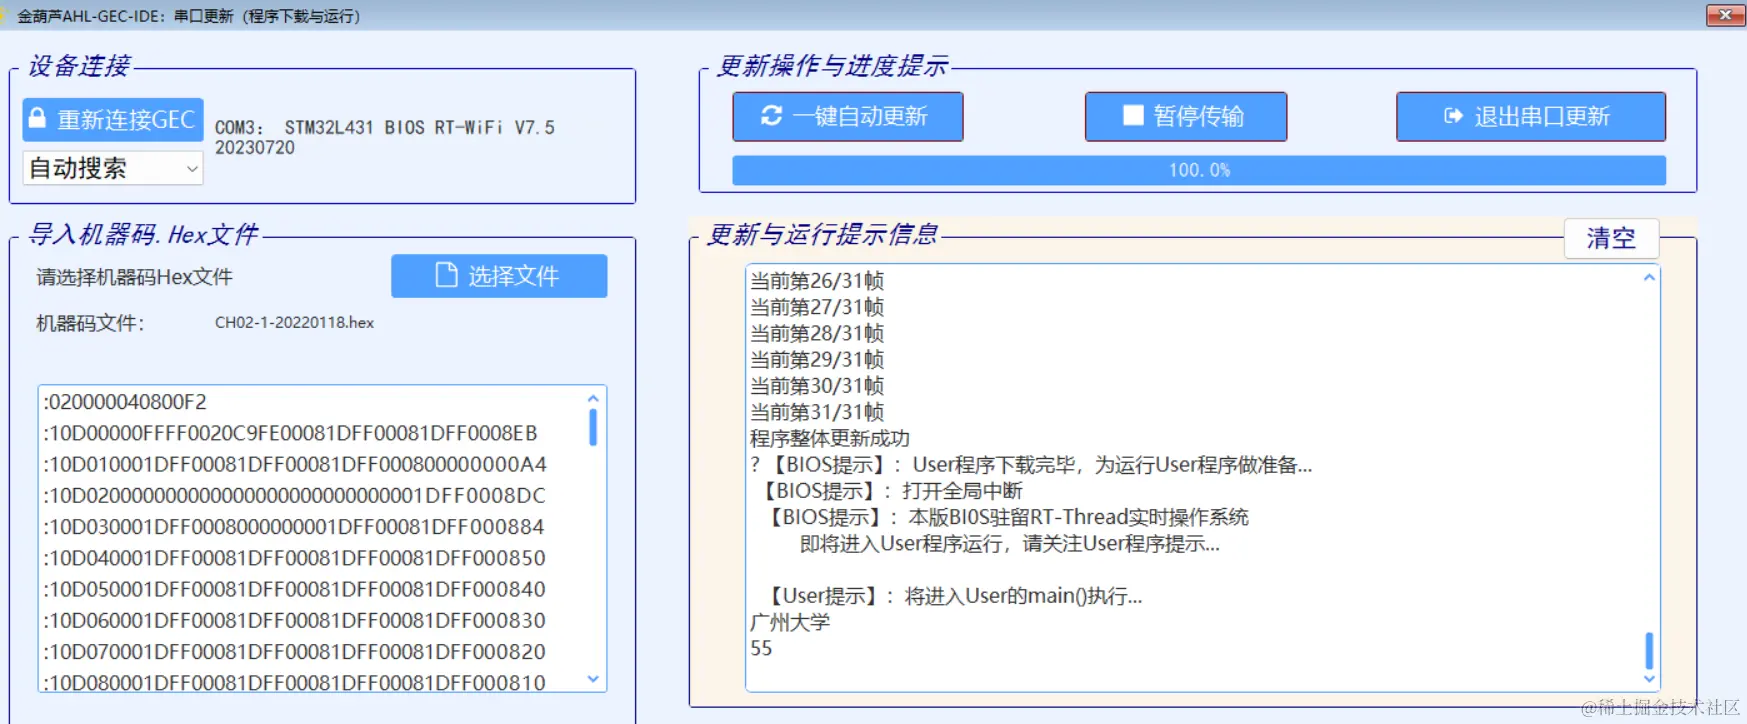This screenshot has height=724, width=1747.
Task: Click log line 当前第26/31帧
Action: click(x=817, y=281)
